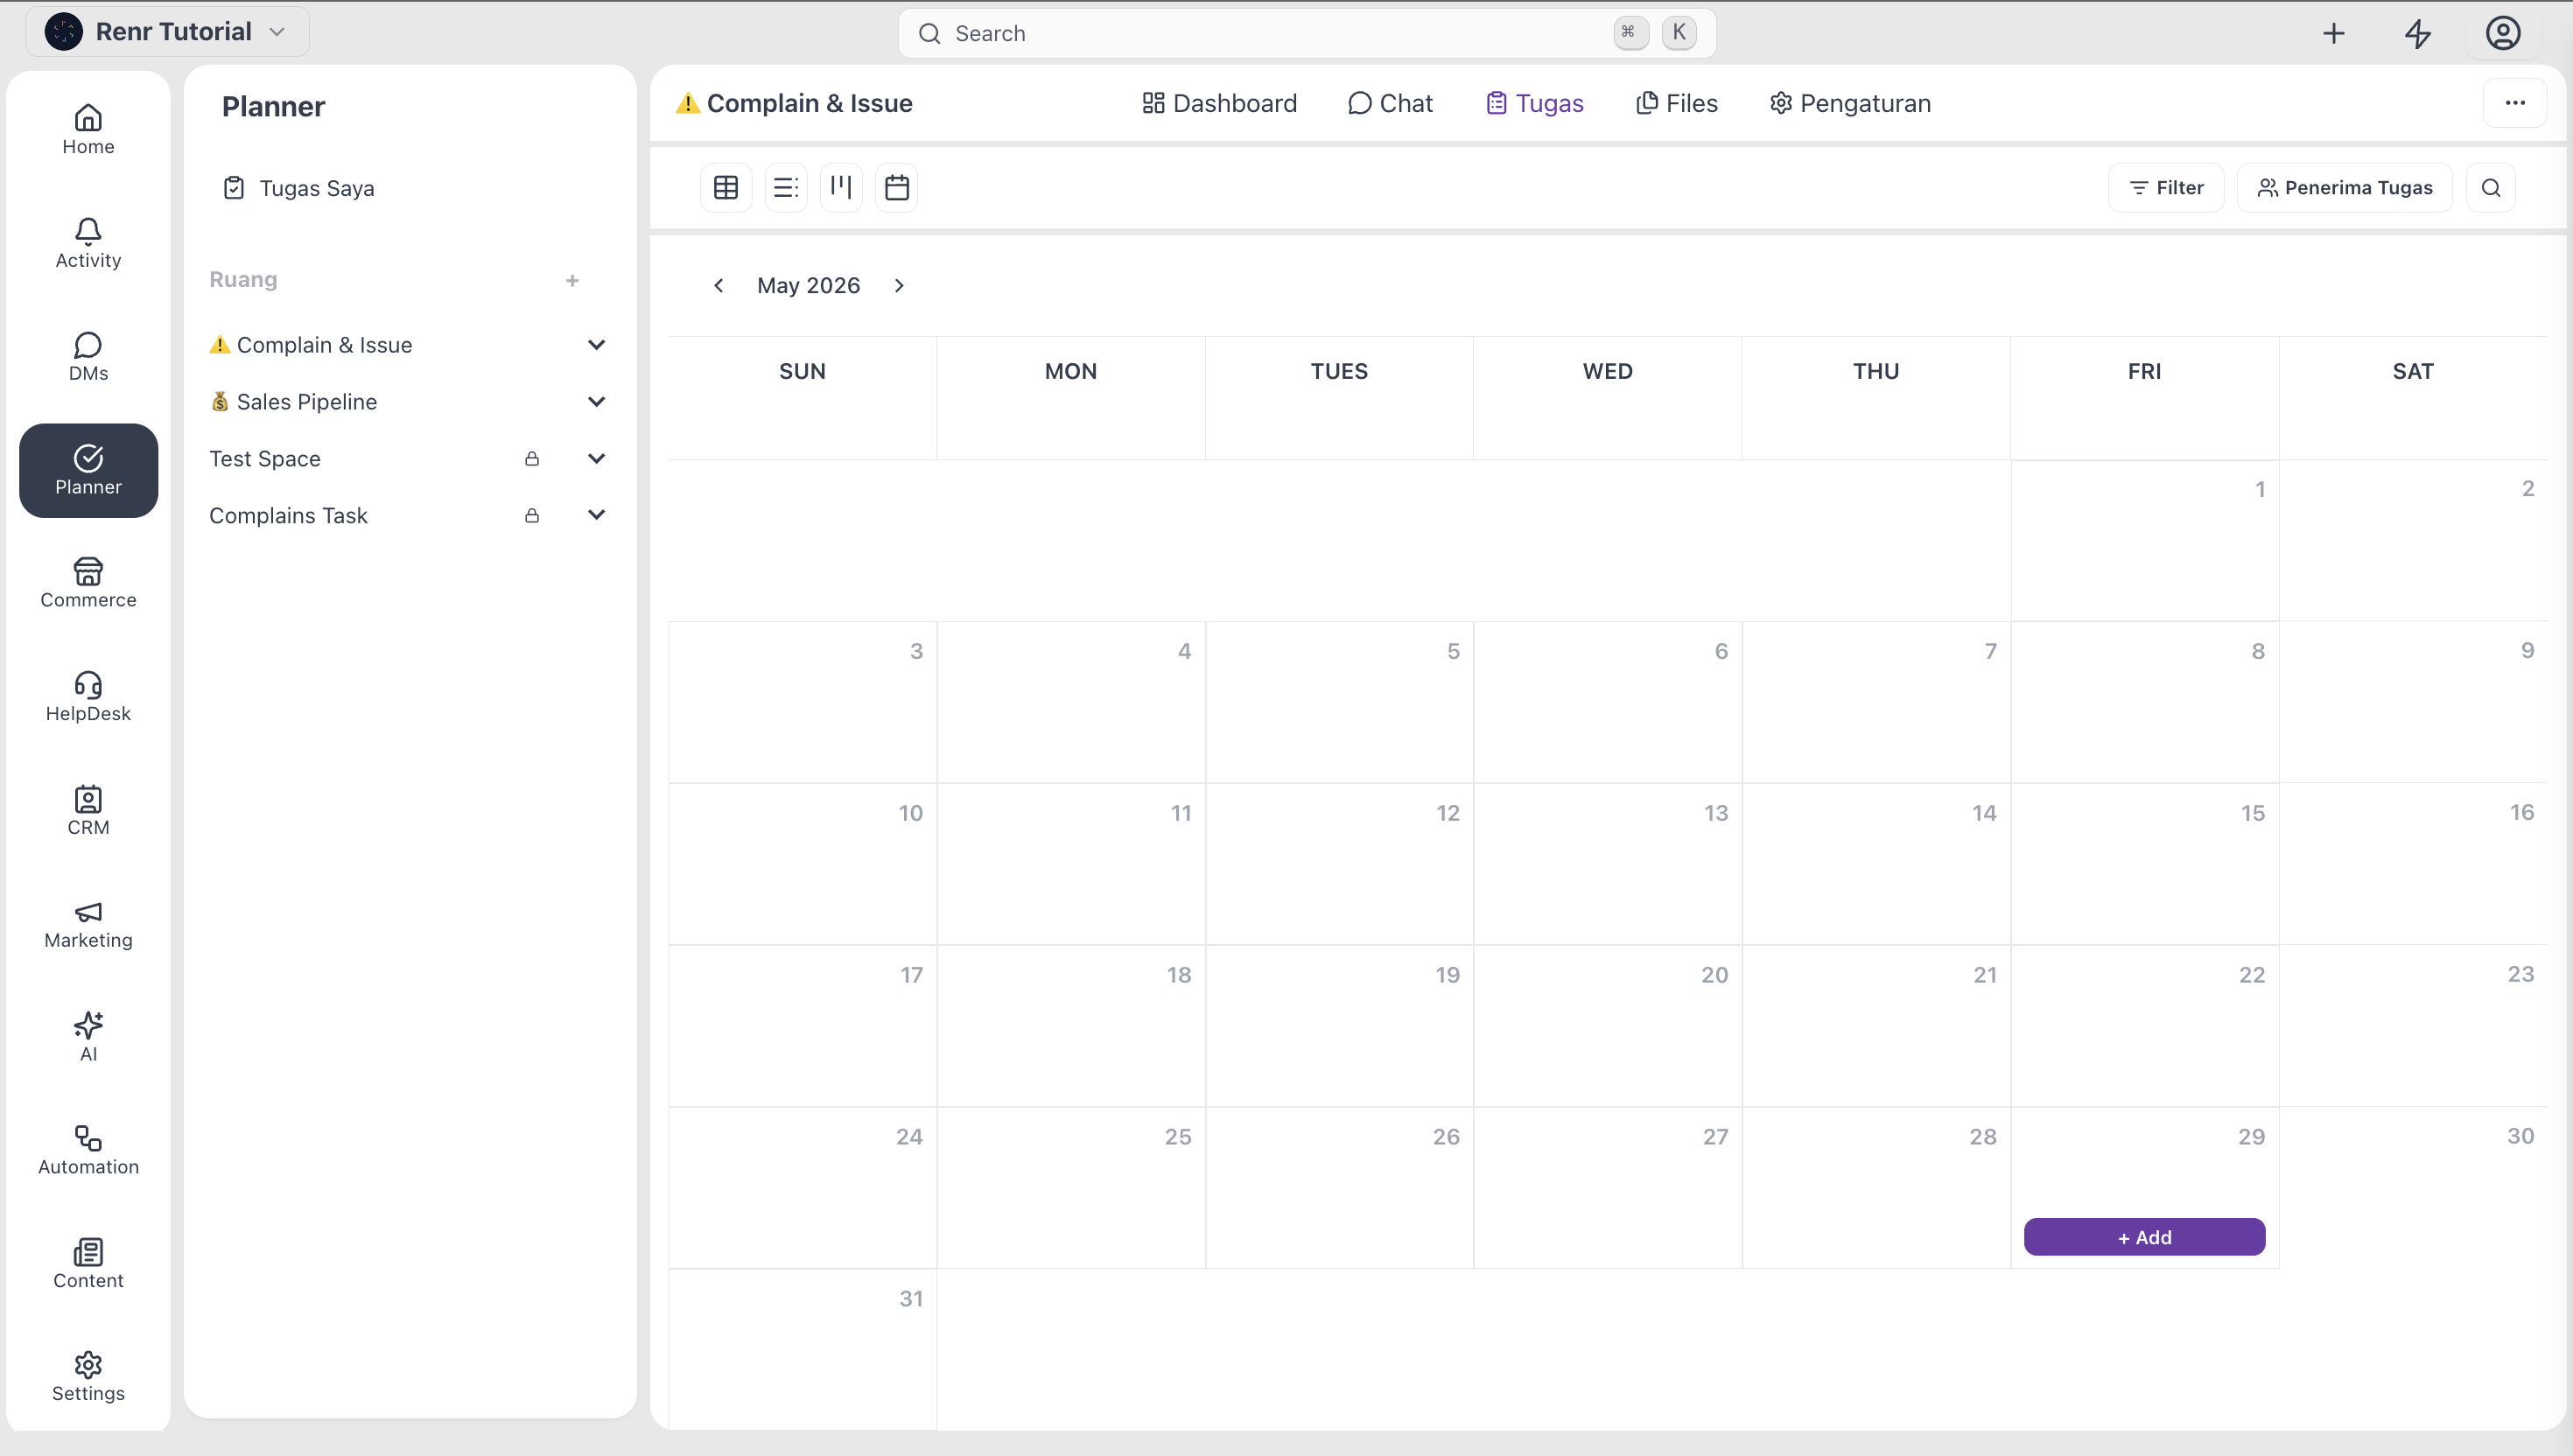Screen dimensions: 2573x1456
Task: Select calendar day 24
Action: 802,1188
